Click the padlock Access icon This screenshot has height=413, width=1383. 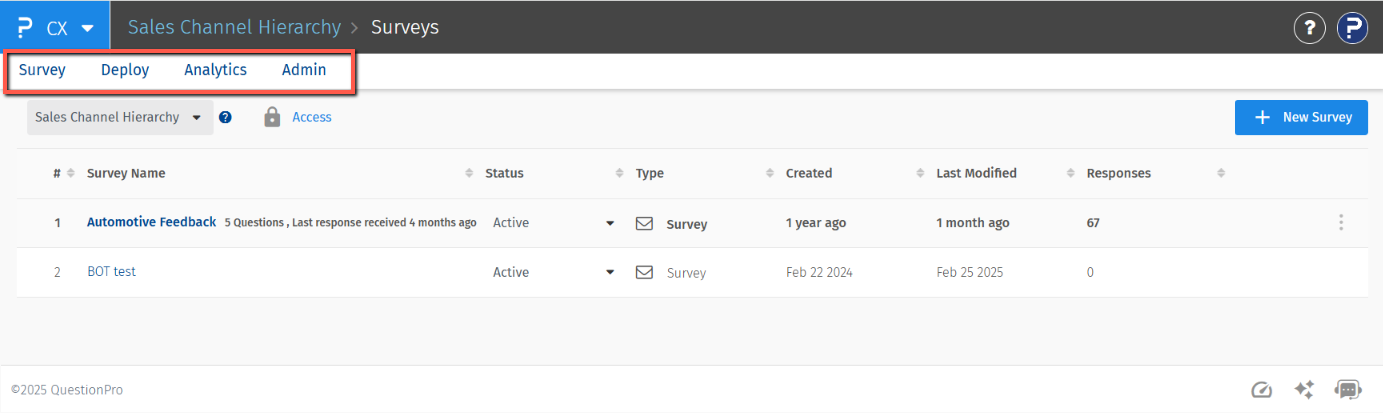[272, 117]
